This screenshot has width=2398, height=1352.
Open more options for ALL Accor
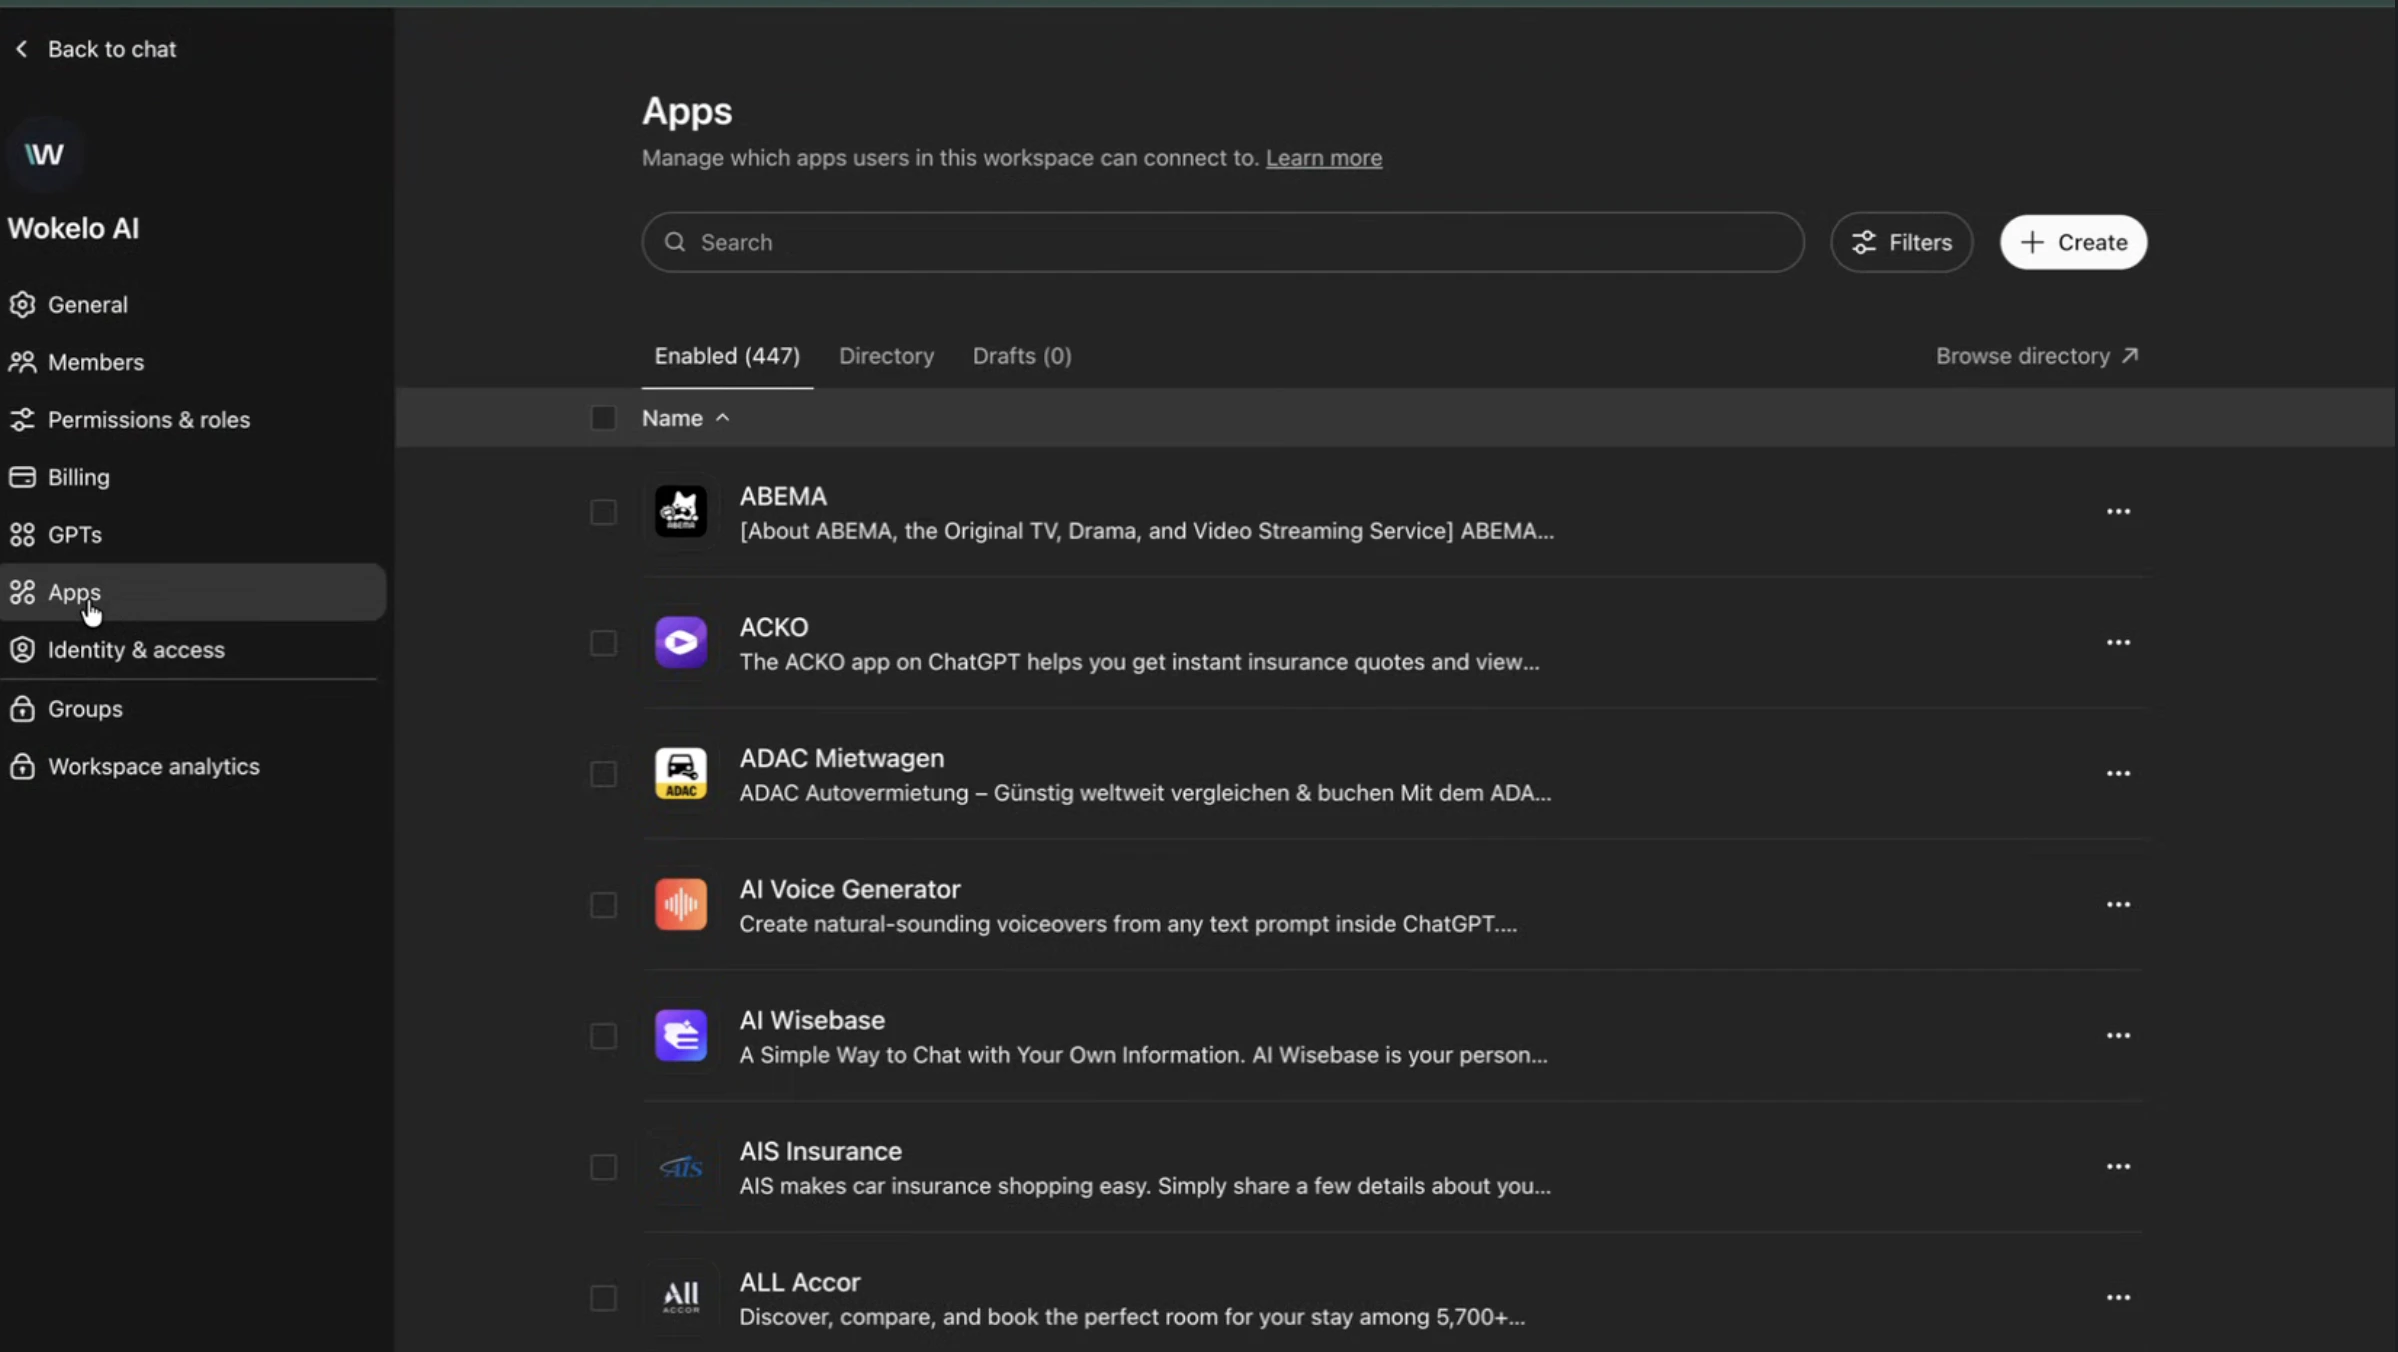click(x=2118, y=1297)
